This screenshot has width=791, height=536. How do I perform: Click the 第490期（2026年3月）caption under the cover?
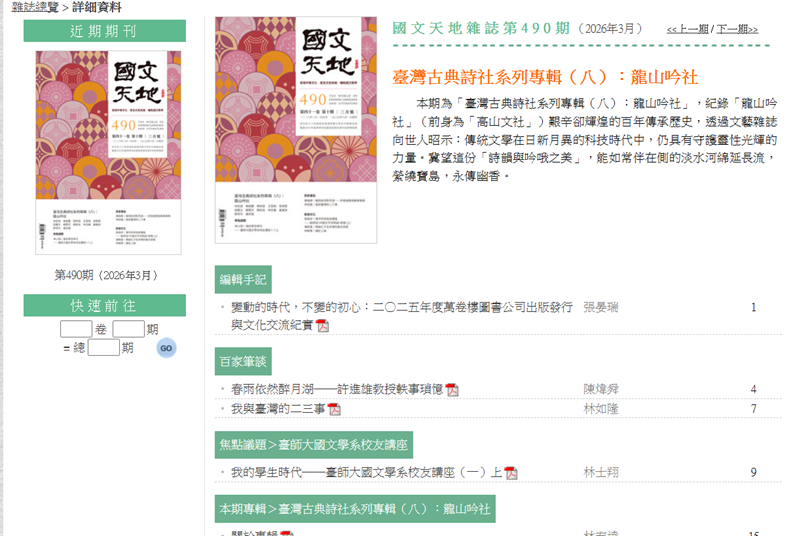pyautogui.click(x=105, y=275)
